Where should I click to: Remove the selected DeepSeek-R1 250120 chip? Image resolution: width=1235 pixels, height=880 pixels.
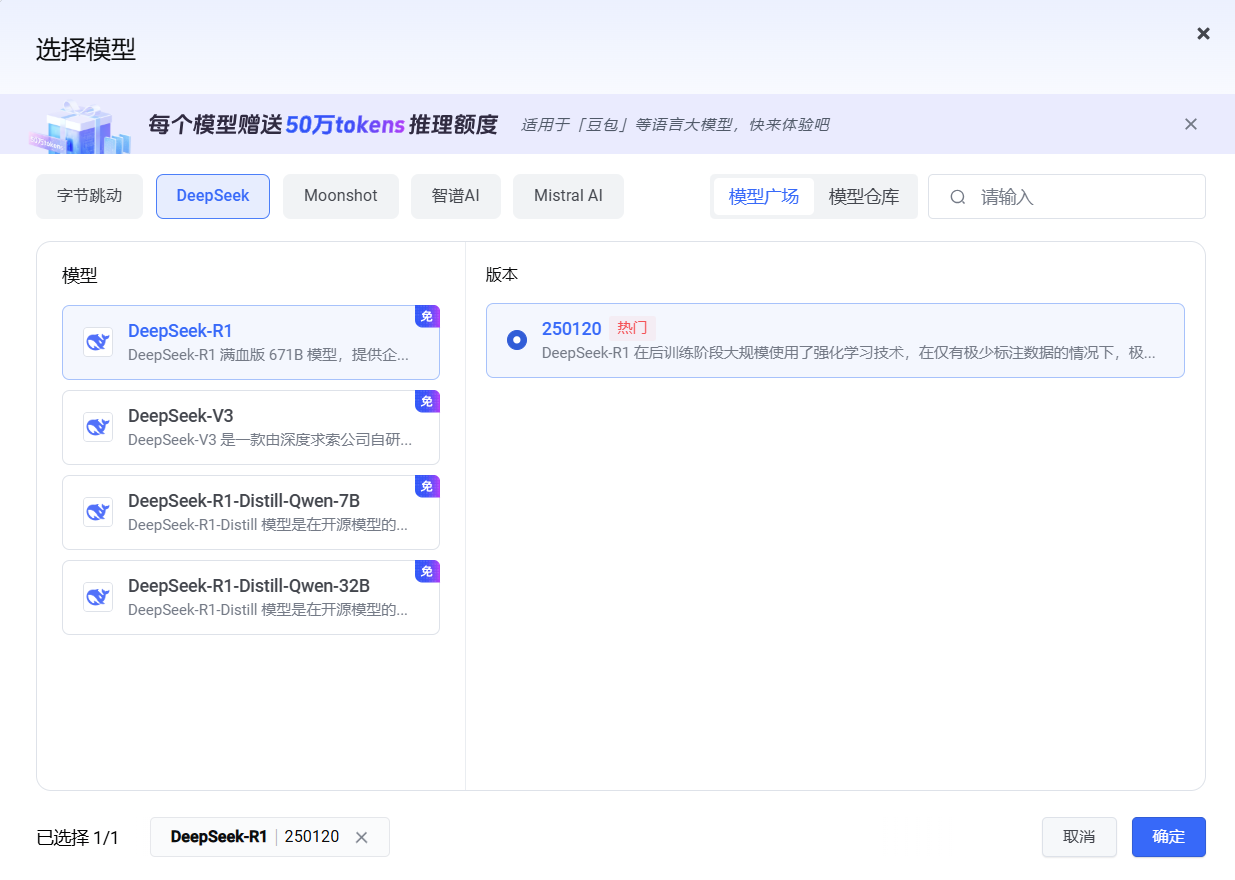(x=362, y=838)
